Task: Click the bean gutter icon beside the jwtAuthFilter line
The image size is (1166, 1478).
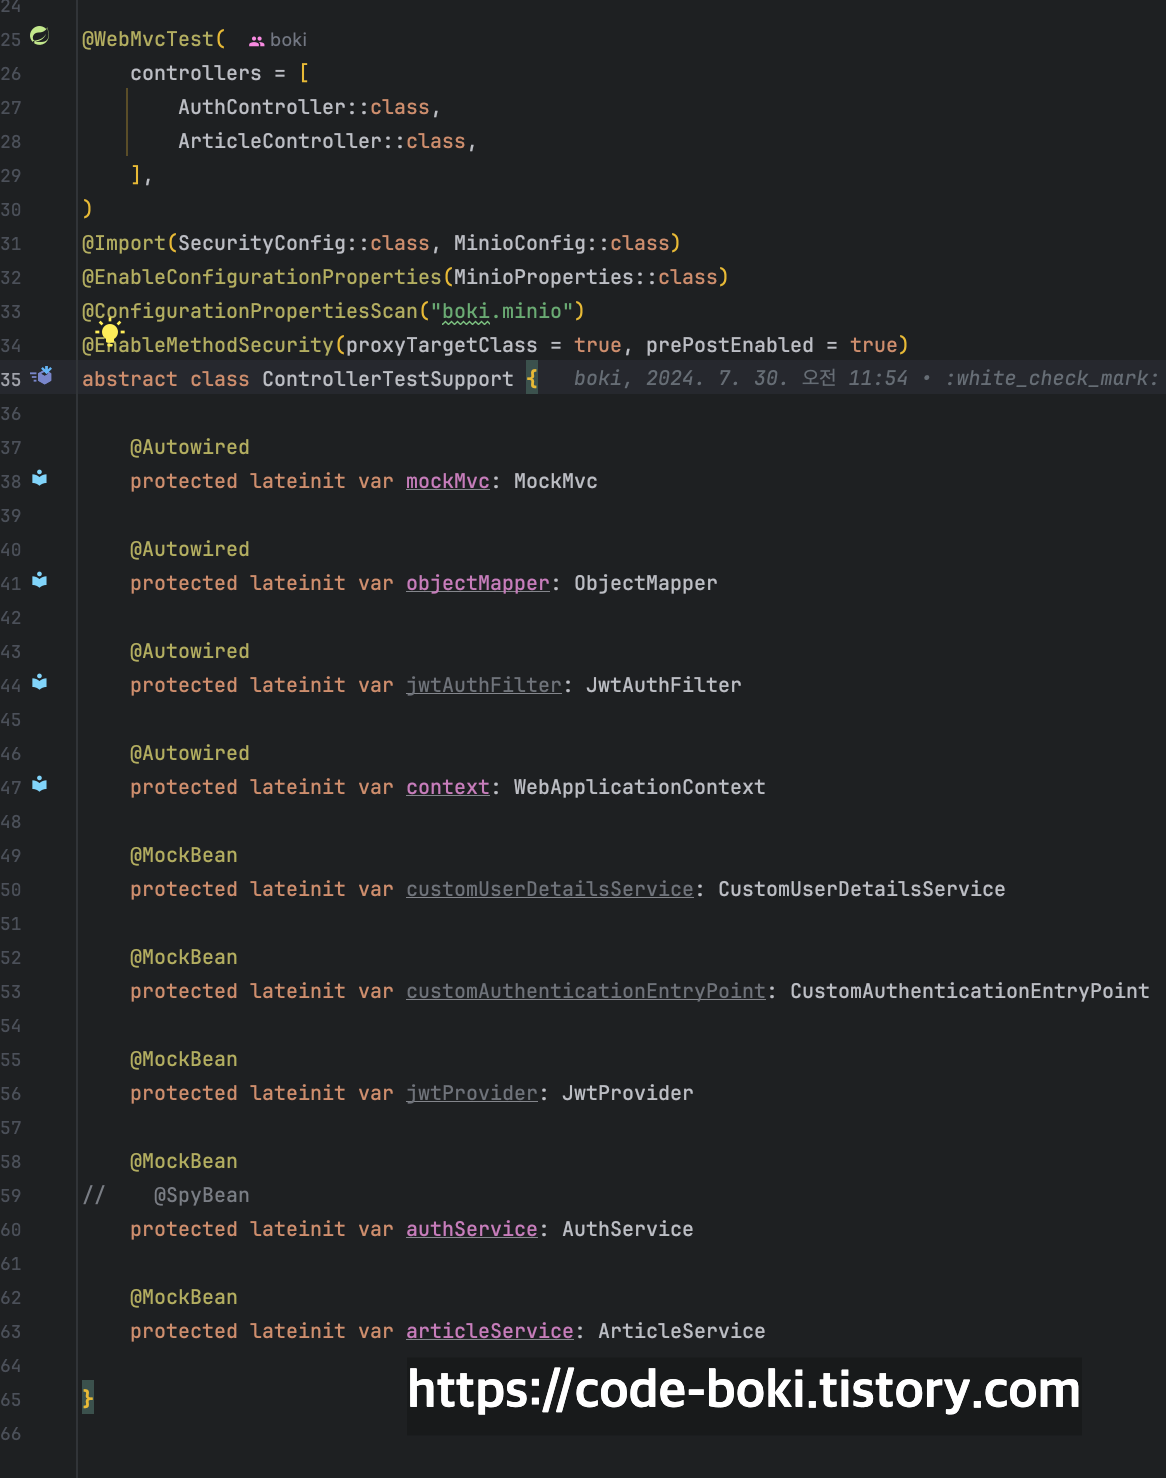Action: click(x=40, y=682)
